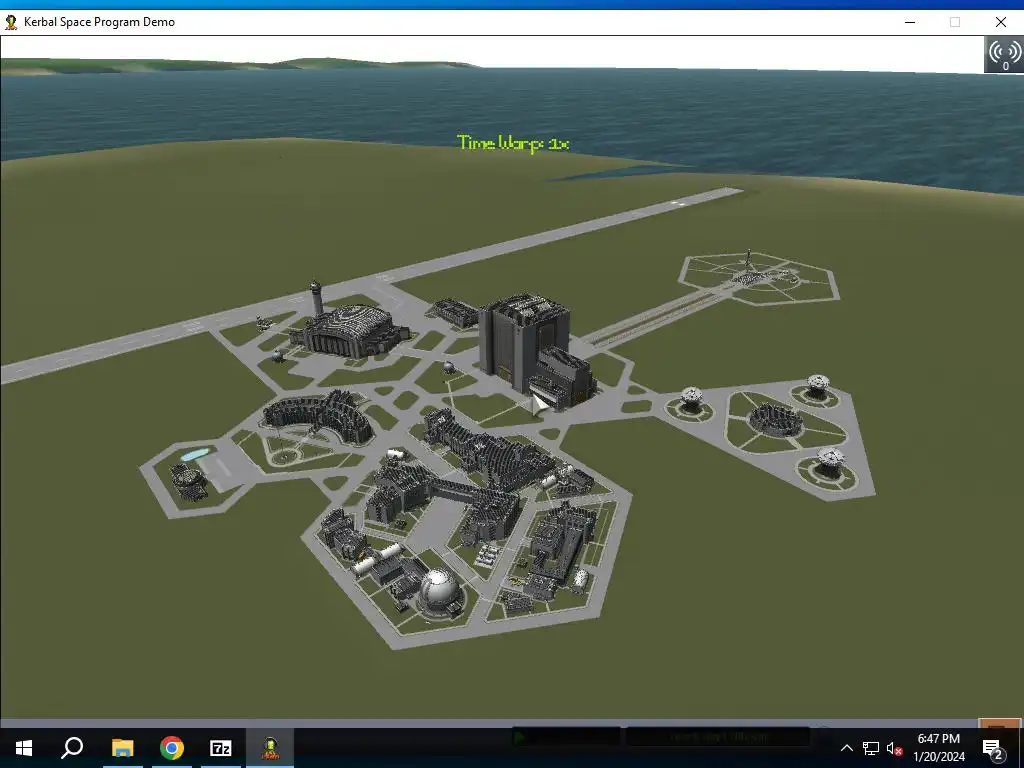Open the CommNet signal status icon
This screenshot has width=1024, height=768.
[1004, 55]
